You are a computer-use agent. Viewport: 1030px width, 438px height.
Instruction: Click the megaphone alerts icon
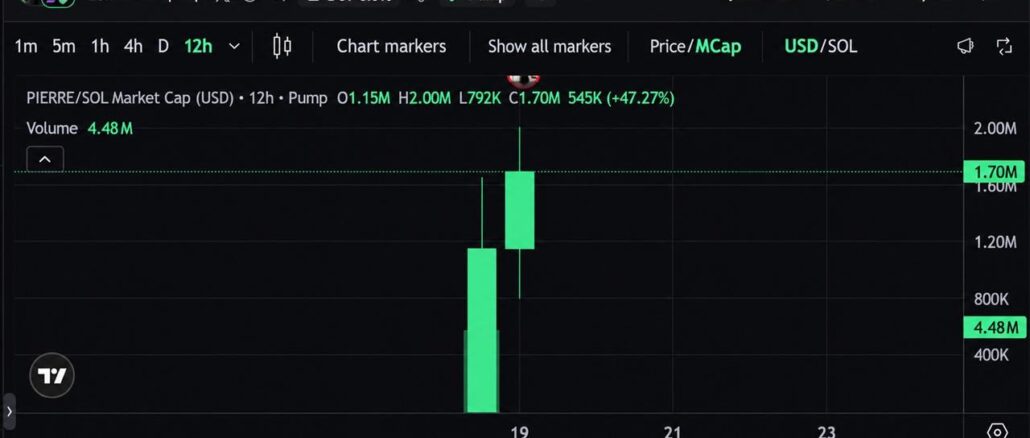(x=965, y=46)
